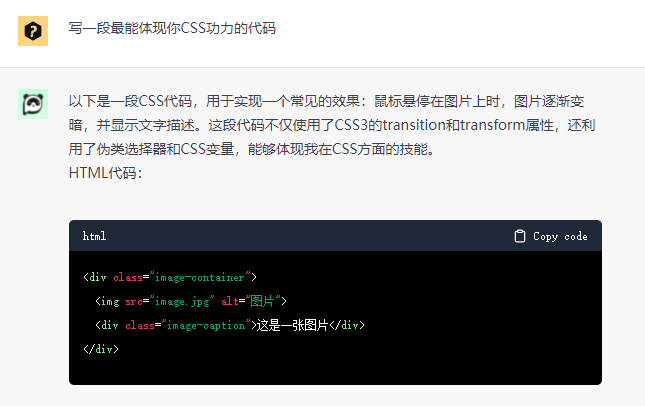Click the clipboard icon beside Copy code

pos(520,236)
